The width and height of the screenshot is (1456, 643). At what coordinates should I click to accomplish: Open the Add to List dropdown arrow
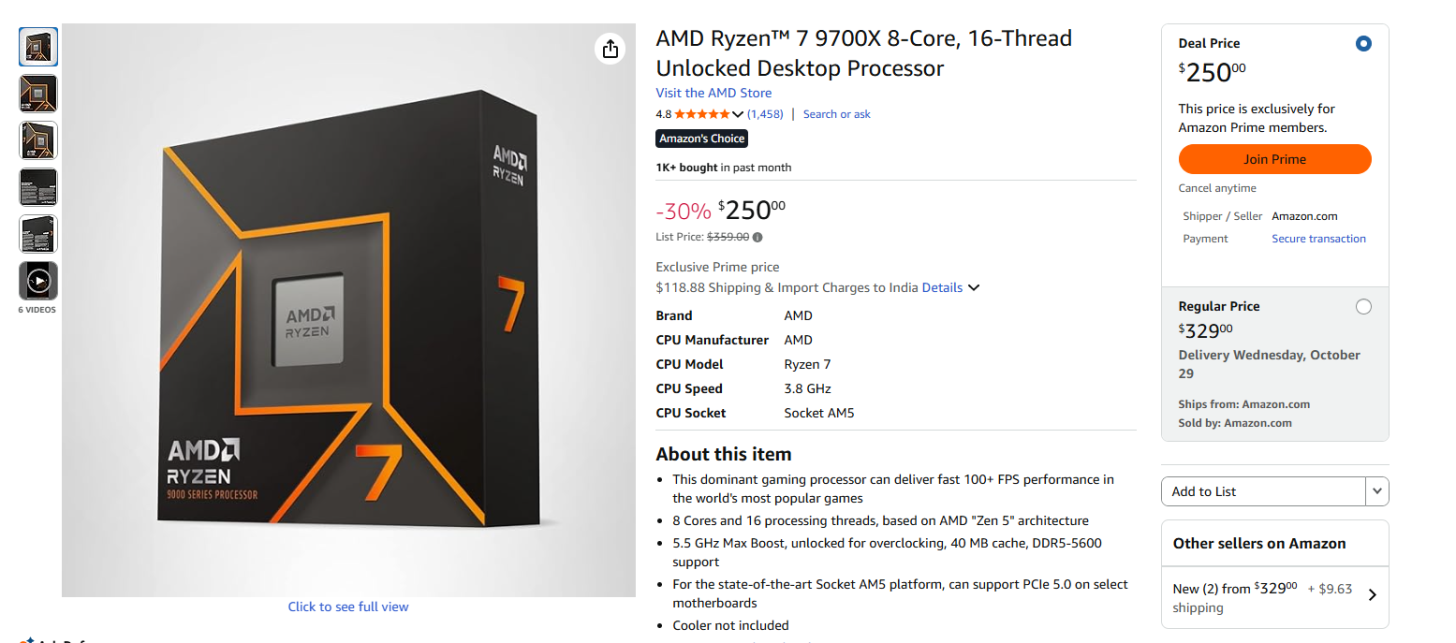1377,491
